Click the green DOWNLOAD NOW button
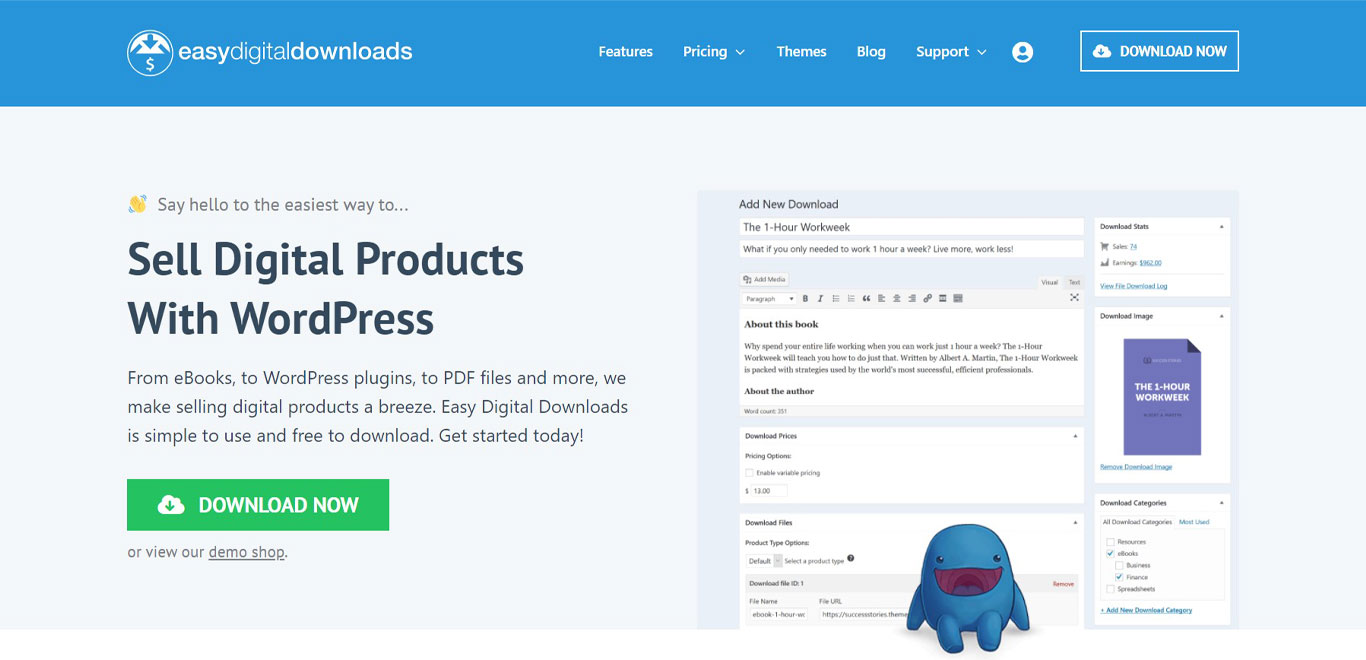Viewport: 1366px width, 660px height. click(x=258, y=505)
